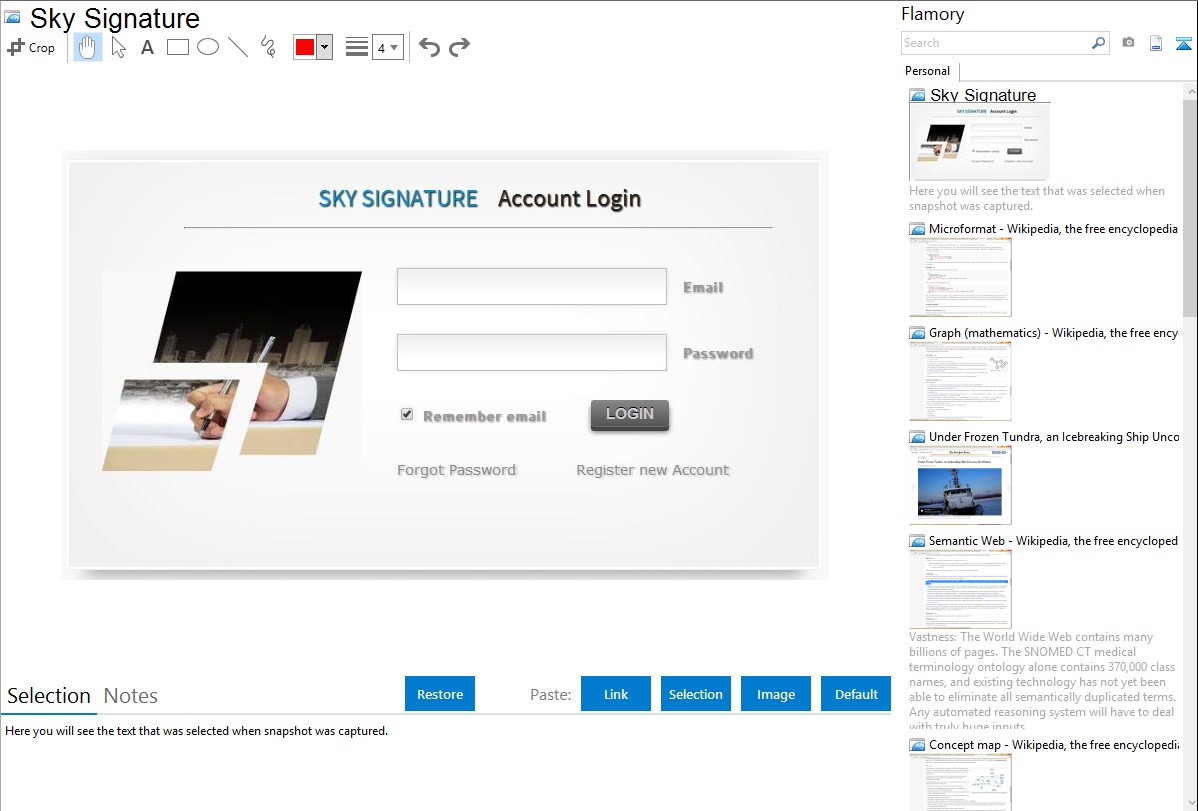The width and height of the screenshot is (1198, 811).
Task: Toggle the Remember email checkbox
Action: (x=406, y=414)
